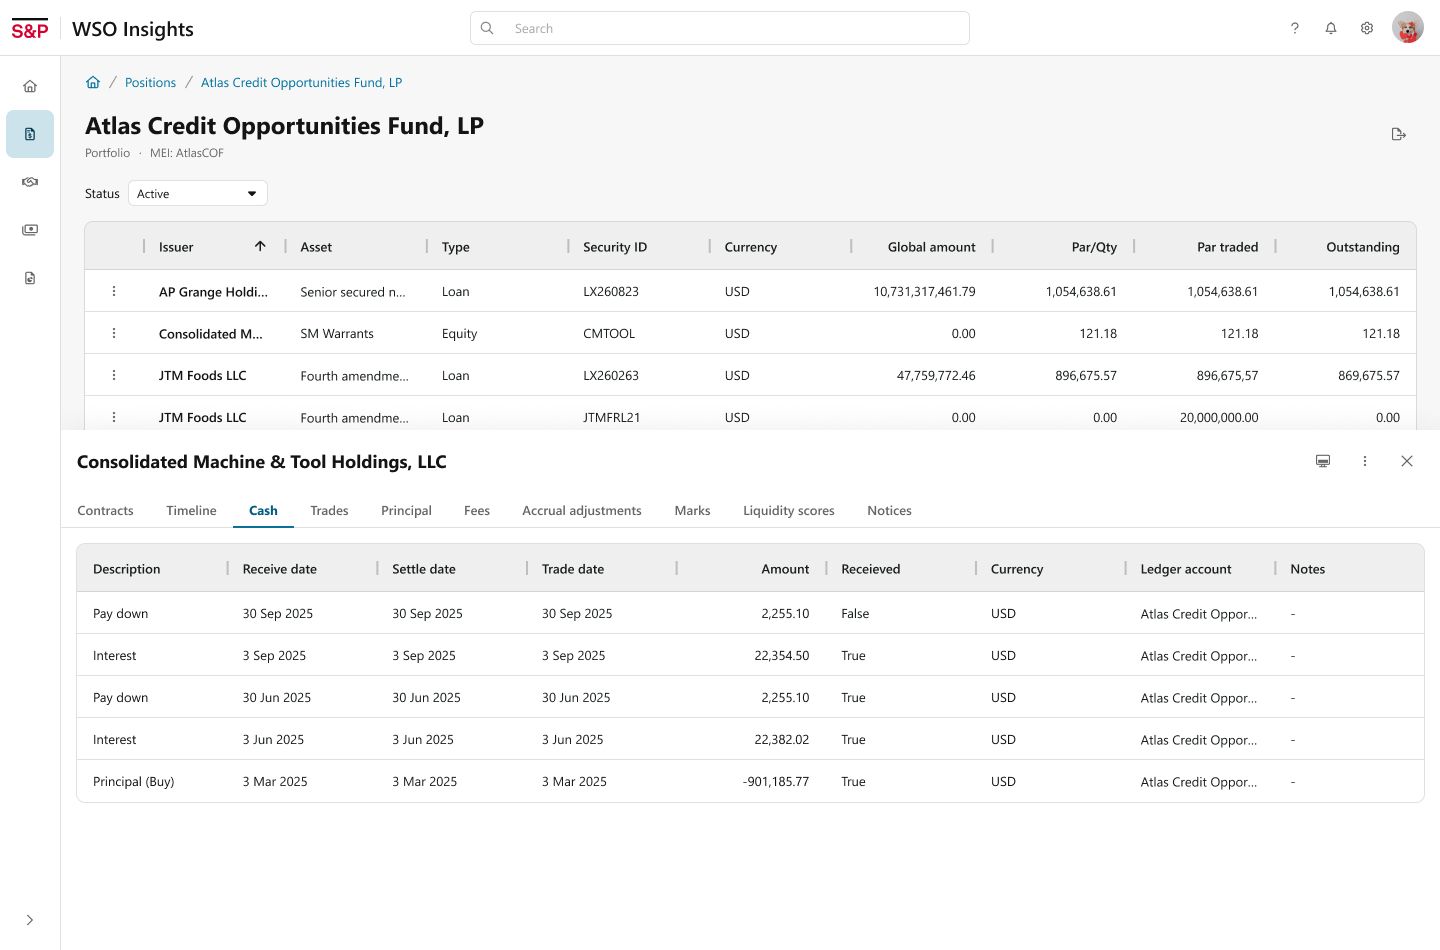The image size is (1440, 950).
Task: Sort by the Security ID column header
Action: (x=615, y=247)
